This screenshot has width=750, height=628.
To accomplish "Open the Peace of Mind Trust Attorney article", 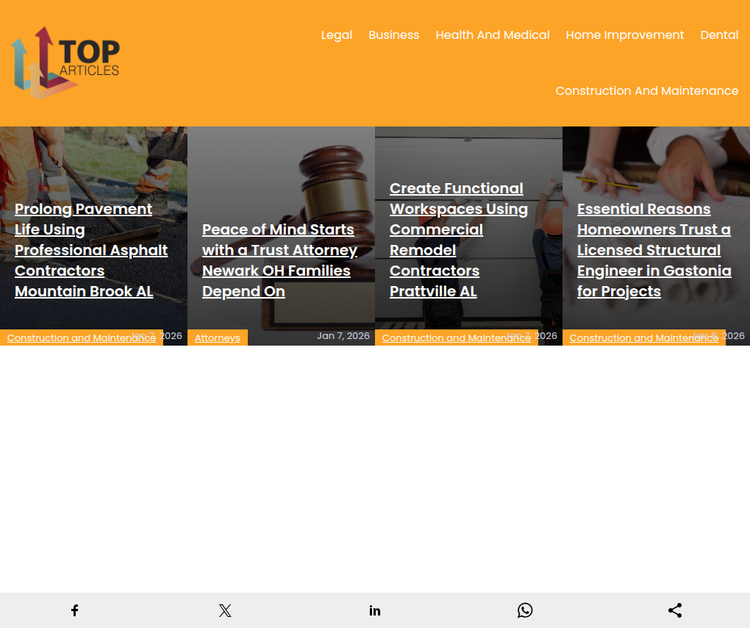I will coord(279,260).
